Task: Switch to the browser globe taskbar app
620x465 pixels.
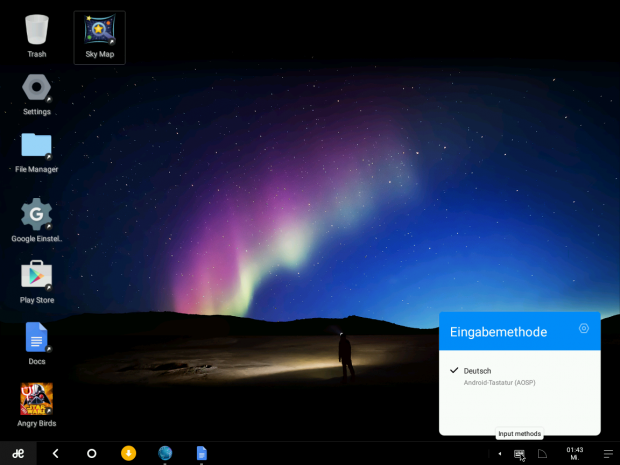Action: pyautogui.click(x=165, y=453)
